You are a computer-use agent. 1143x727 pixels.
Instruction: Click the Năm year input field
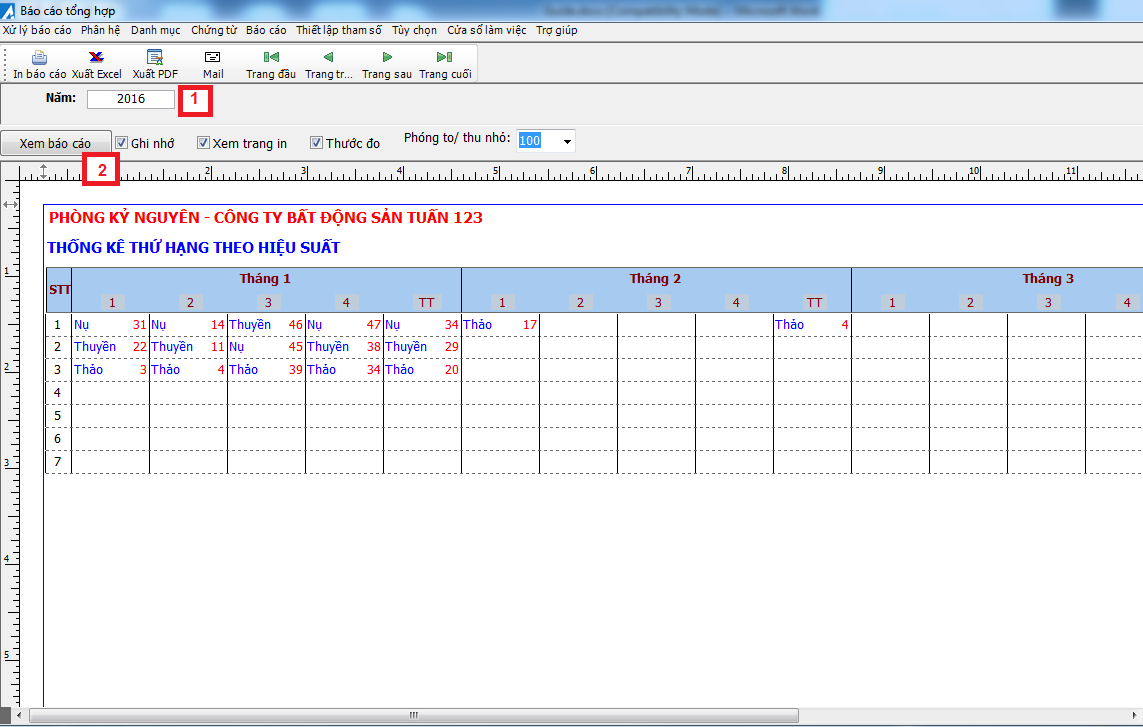(131, 99)
